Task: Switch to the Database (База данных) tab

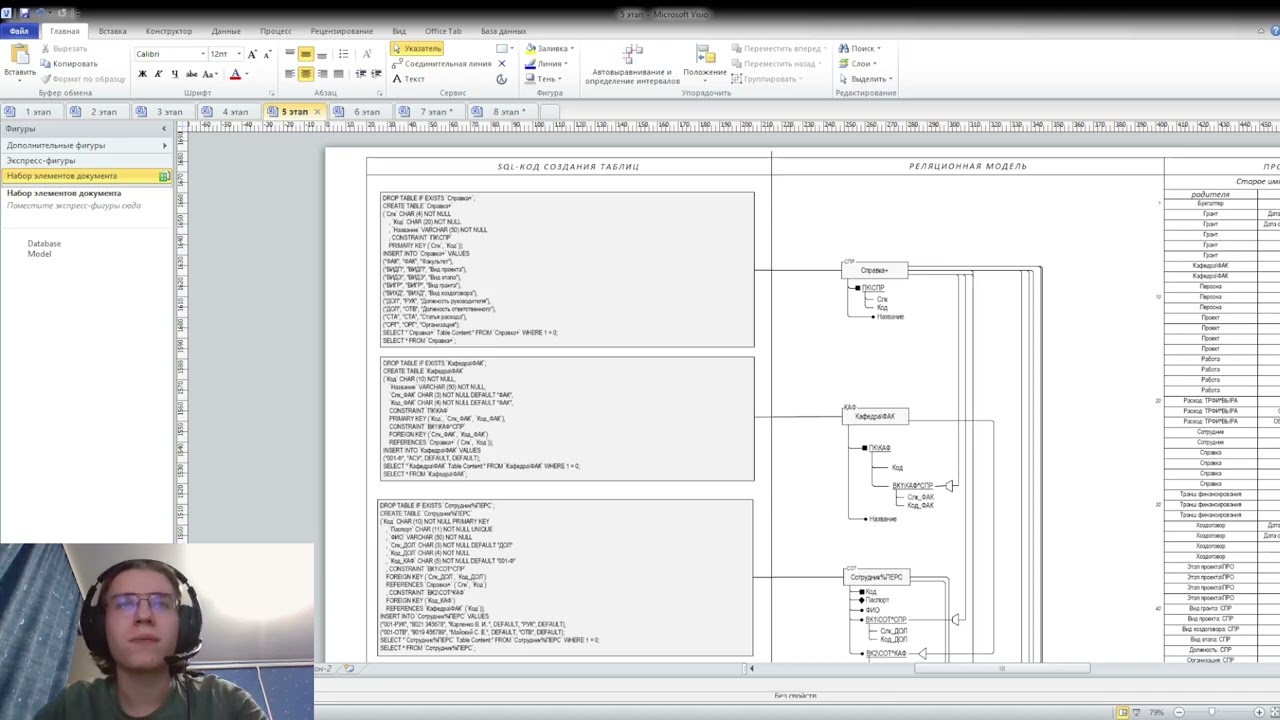Action: click(x=503, y=31)
